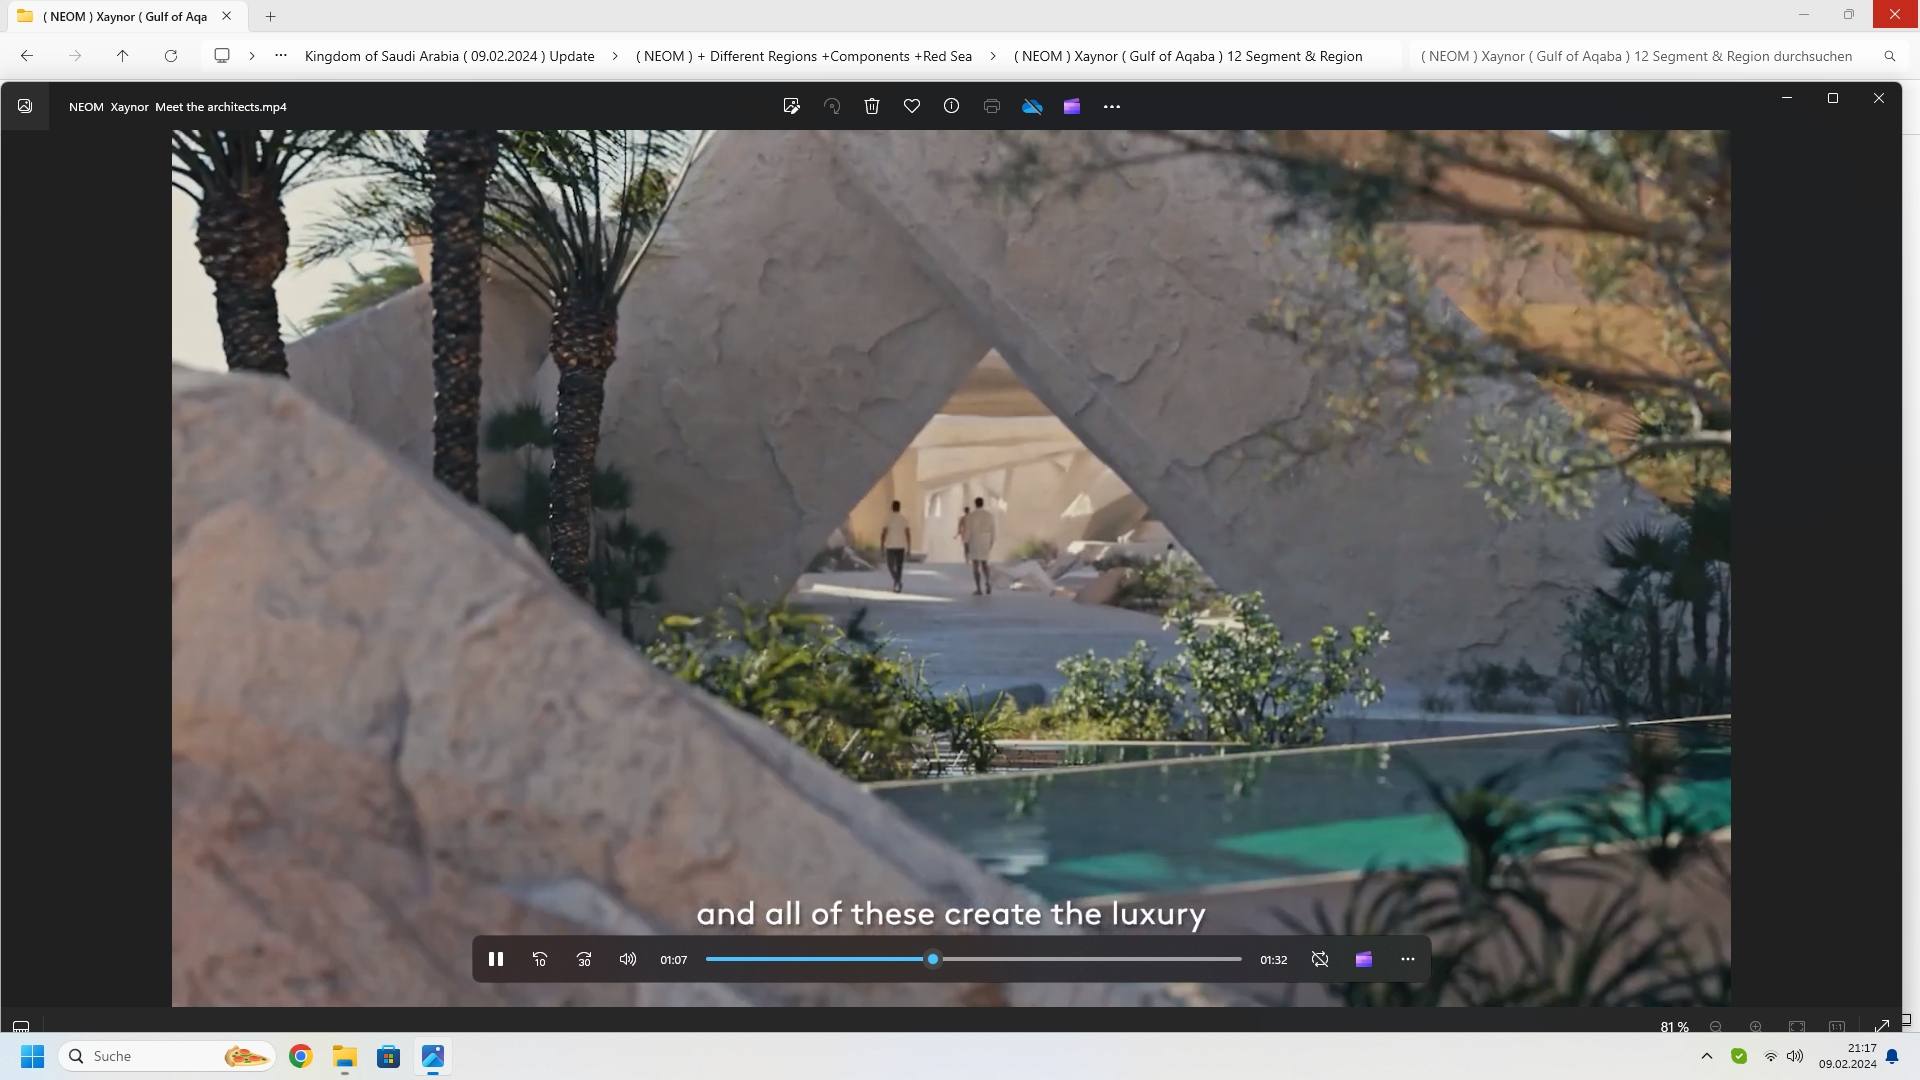This screenshot has width=1920, height=1080.
Task: Click the fit to window icon
Action: click(1797, 1027)
